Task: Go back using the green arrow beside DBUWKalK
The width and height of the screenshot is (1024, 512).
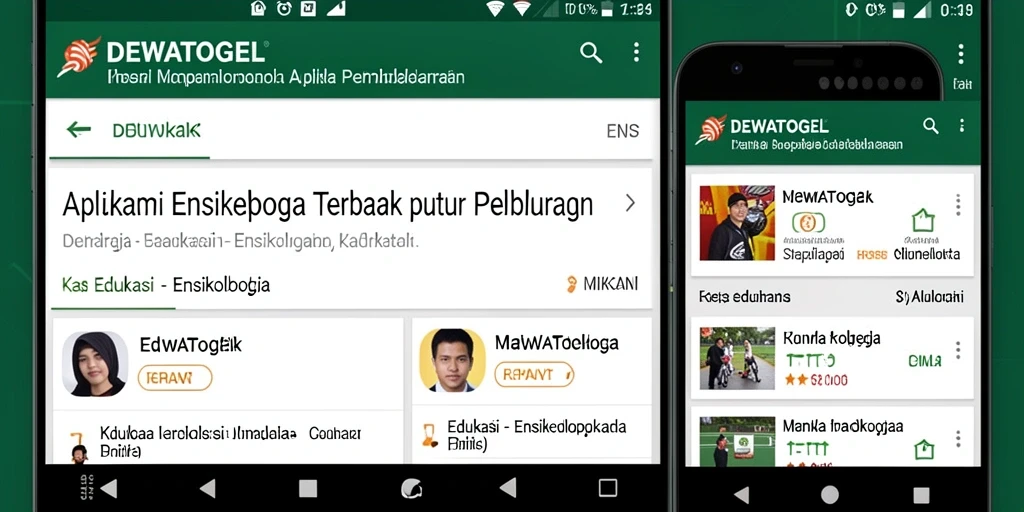Action: (x=78, y=129)
